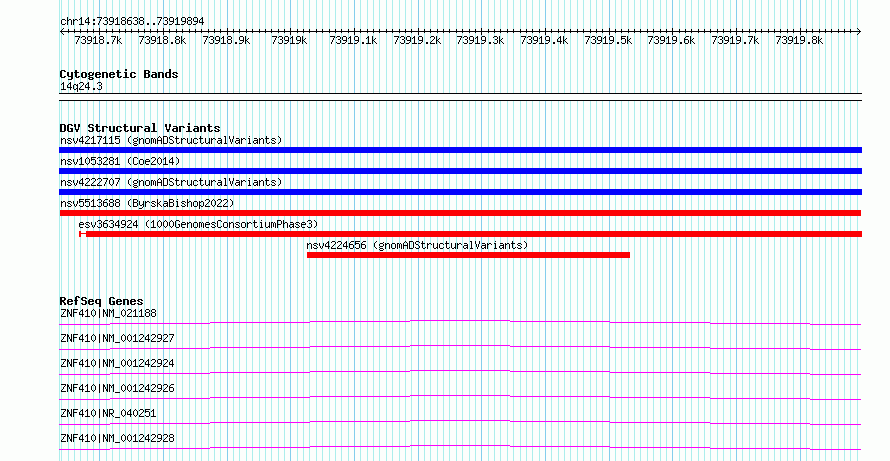Select the Cytogenetic Bands track title
The width and height of the screenshot is (890, 461).
(x=119, y=74)
